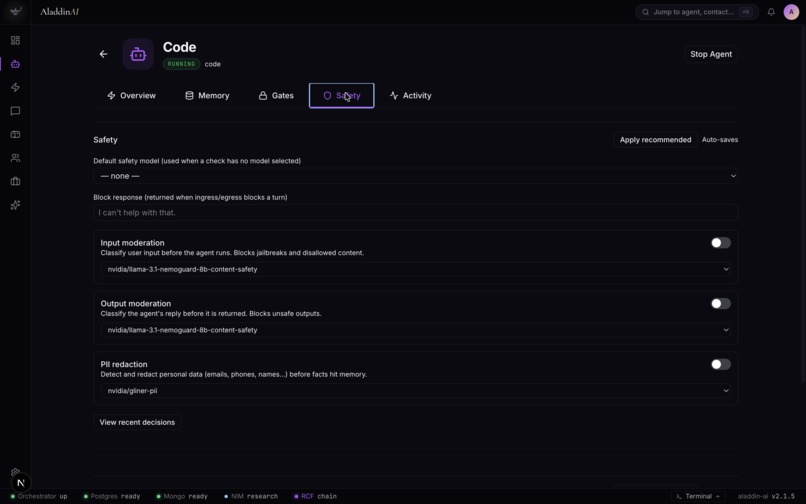Open the PII redaction model dropdown
This screenshot has height=504, width=806.
pos(415,390)
